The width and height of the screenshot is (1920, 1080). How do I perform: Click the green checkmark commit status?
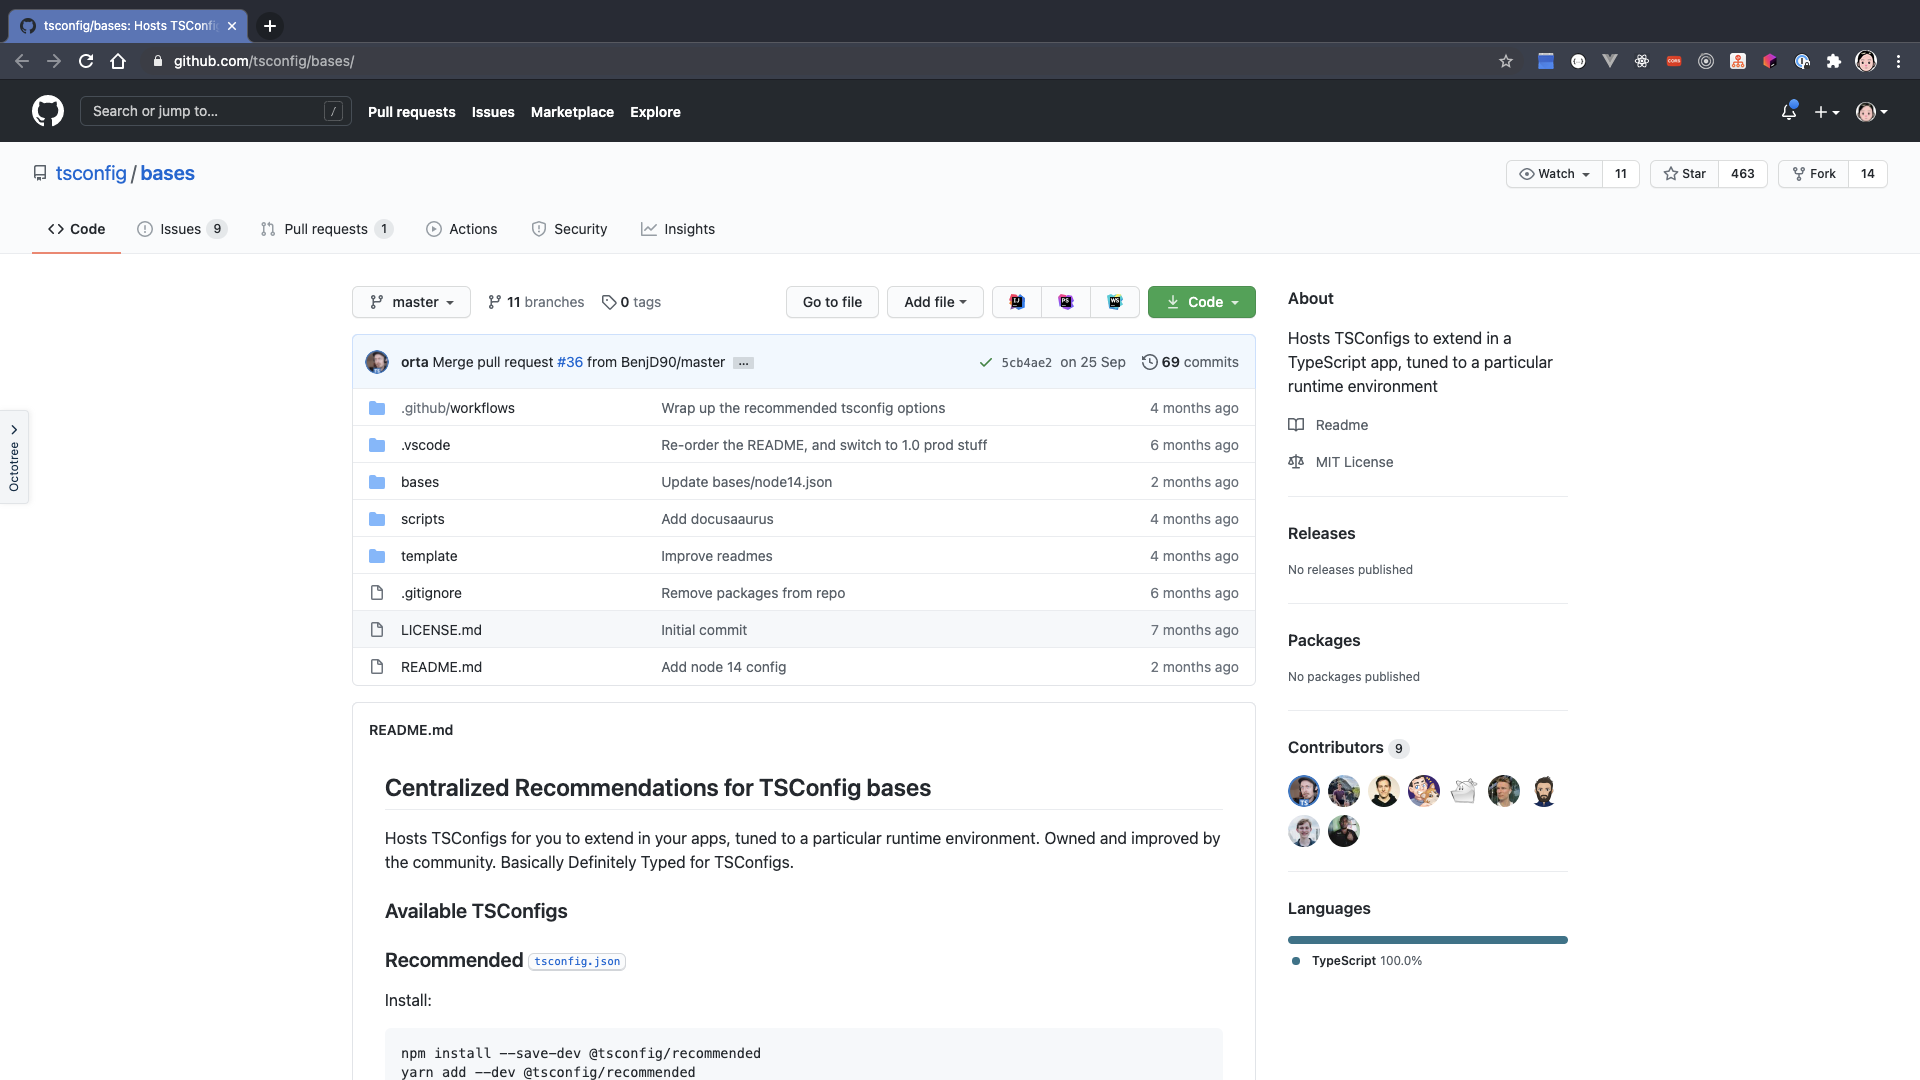point(985,363)
